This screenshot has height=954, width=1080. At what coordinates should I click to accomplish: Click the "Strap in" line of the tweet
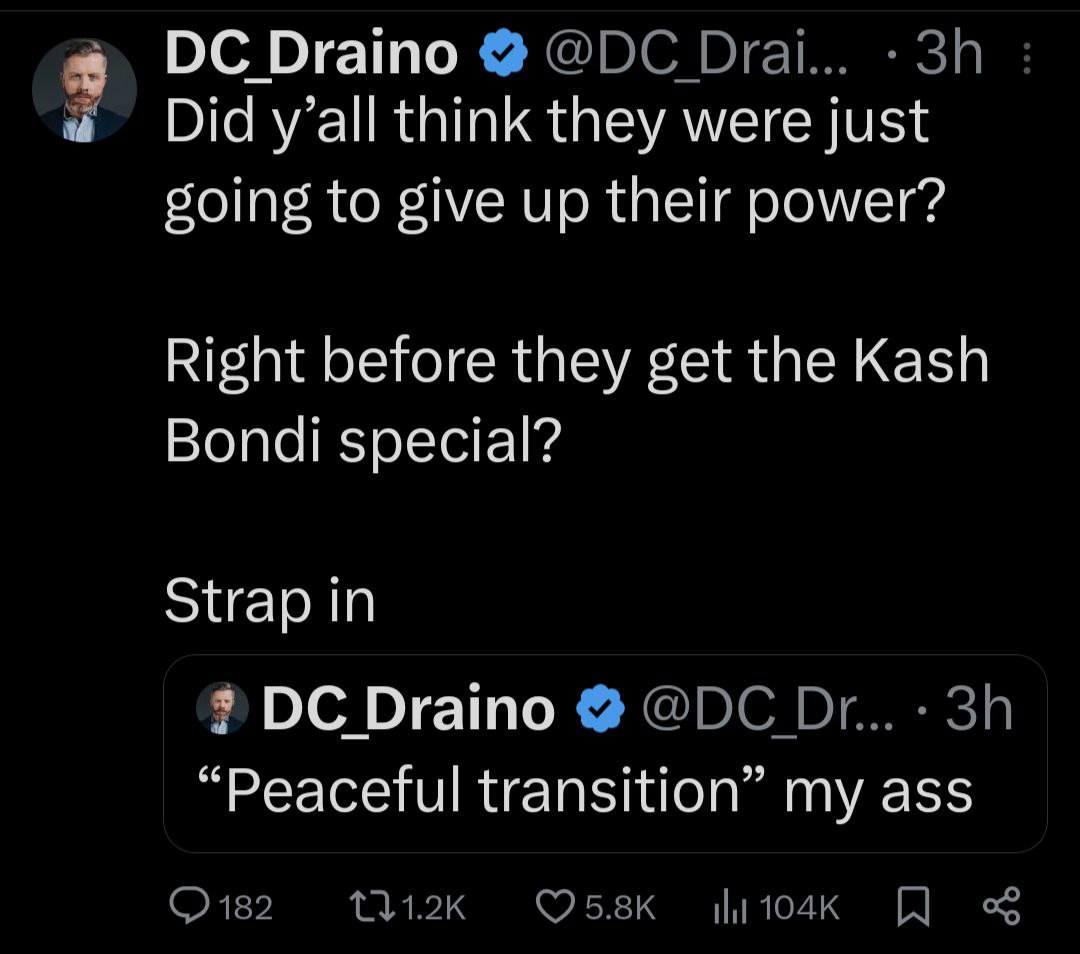270,602
